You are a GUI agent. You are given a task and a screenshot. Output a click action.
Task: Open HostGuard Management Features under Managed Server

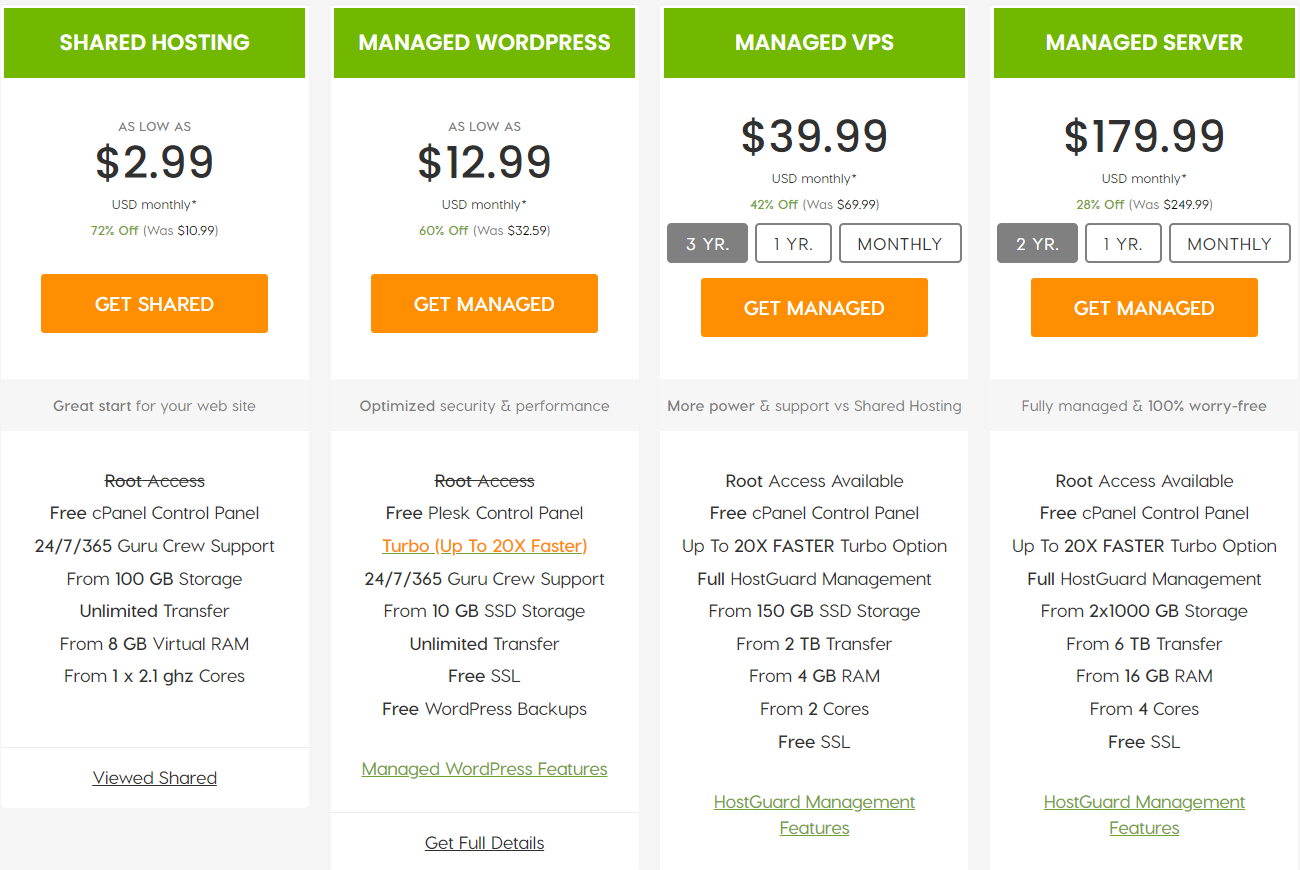(x=1144, y=815)
